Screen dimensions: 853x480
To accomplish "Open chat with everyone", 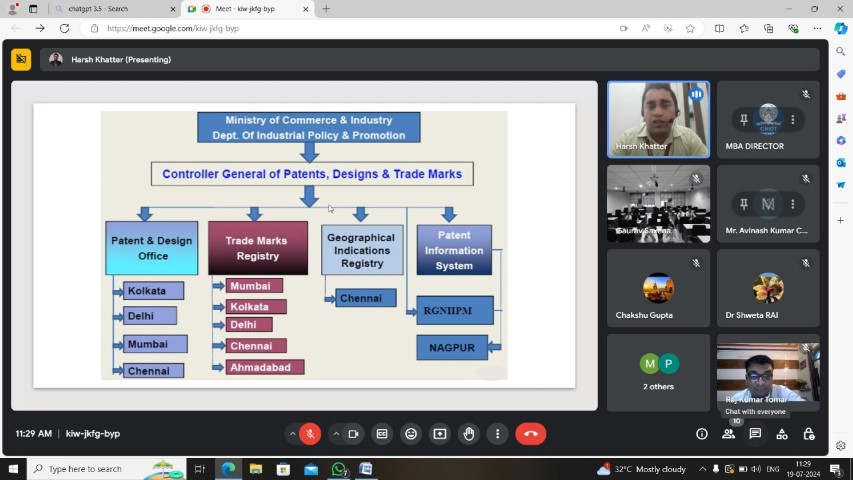I will [755, 434].
